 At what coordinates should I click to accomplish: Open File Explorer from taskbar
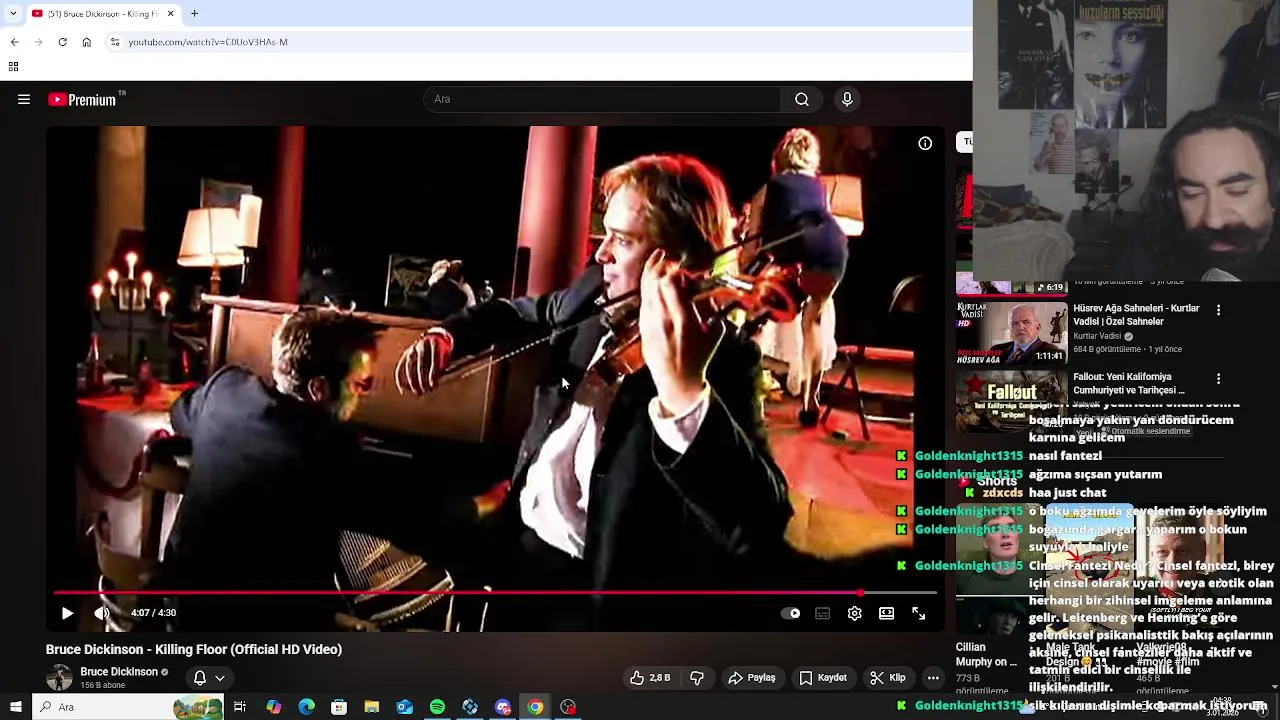coord(372,707)
